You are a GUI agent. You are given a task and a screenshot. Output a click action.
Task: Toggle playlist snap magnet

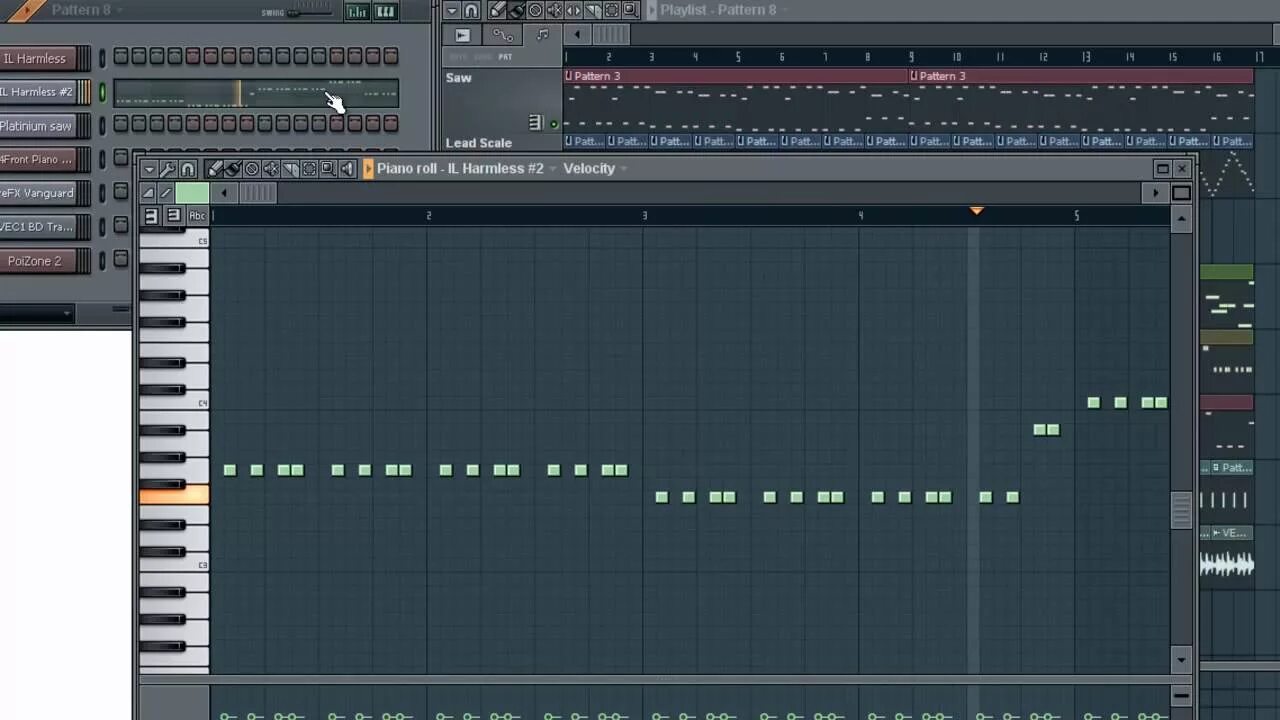pos(471,10)
